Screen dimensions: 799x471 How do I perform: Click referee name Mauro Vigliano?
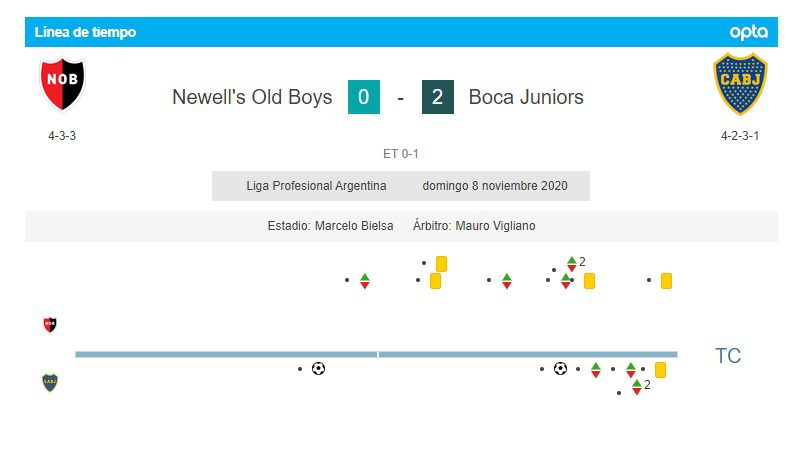tap(495, 226)
